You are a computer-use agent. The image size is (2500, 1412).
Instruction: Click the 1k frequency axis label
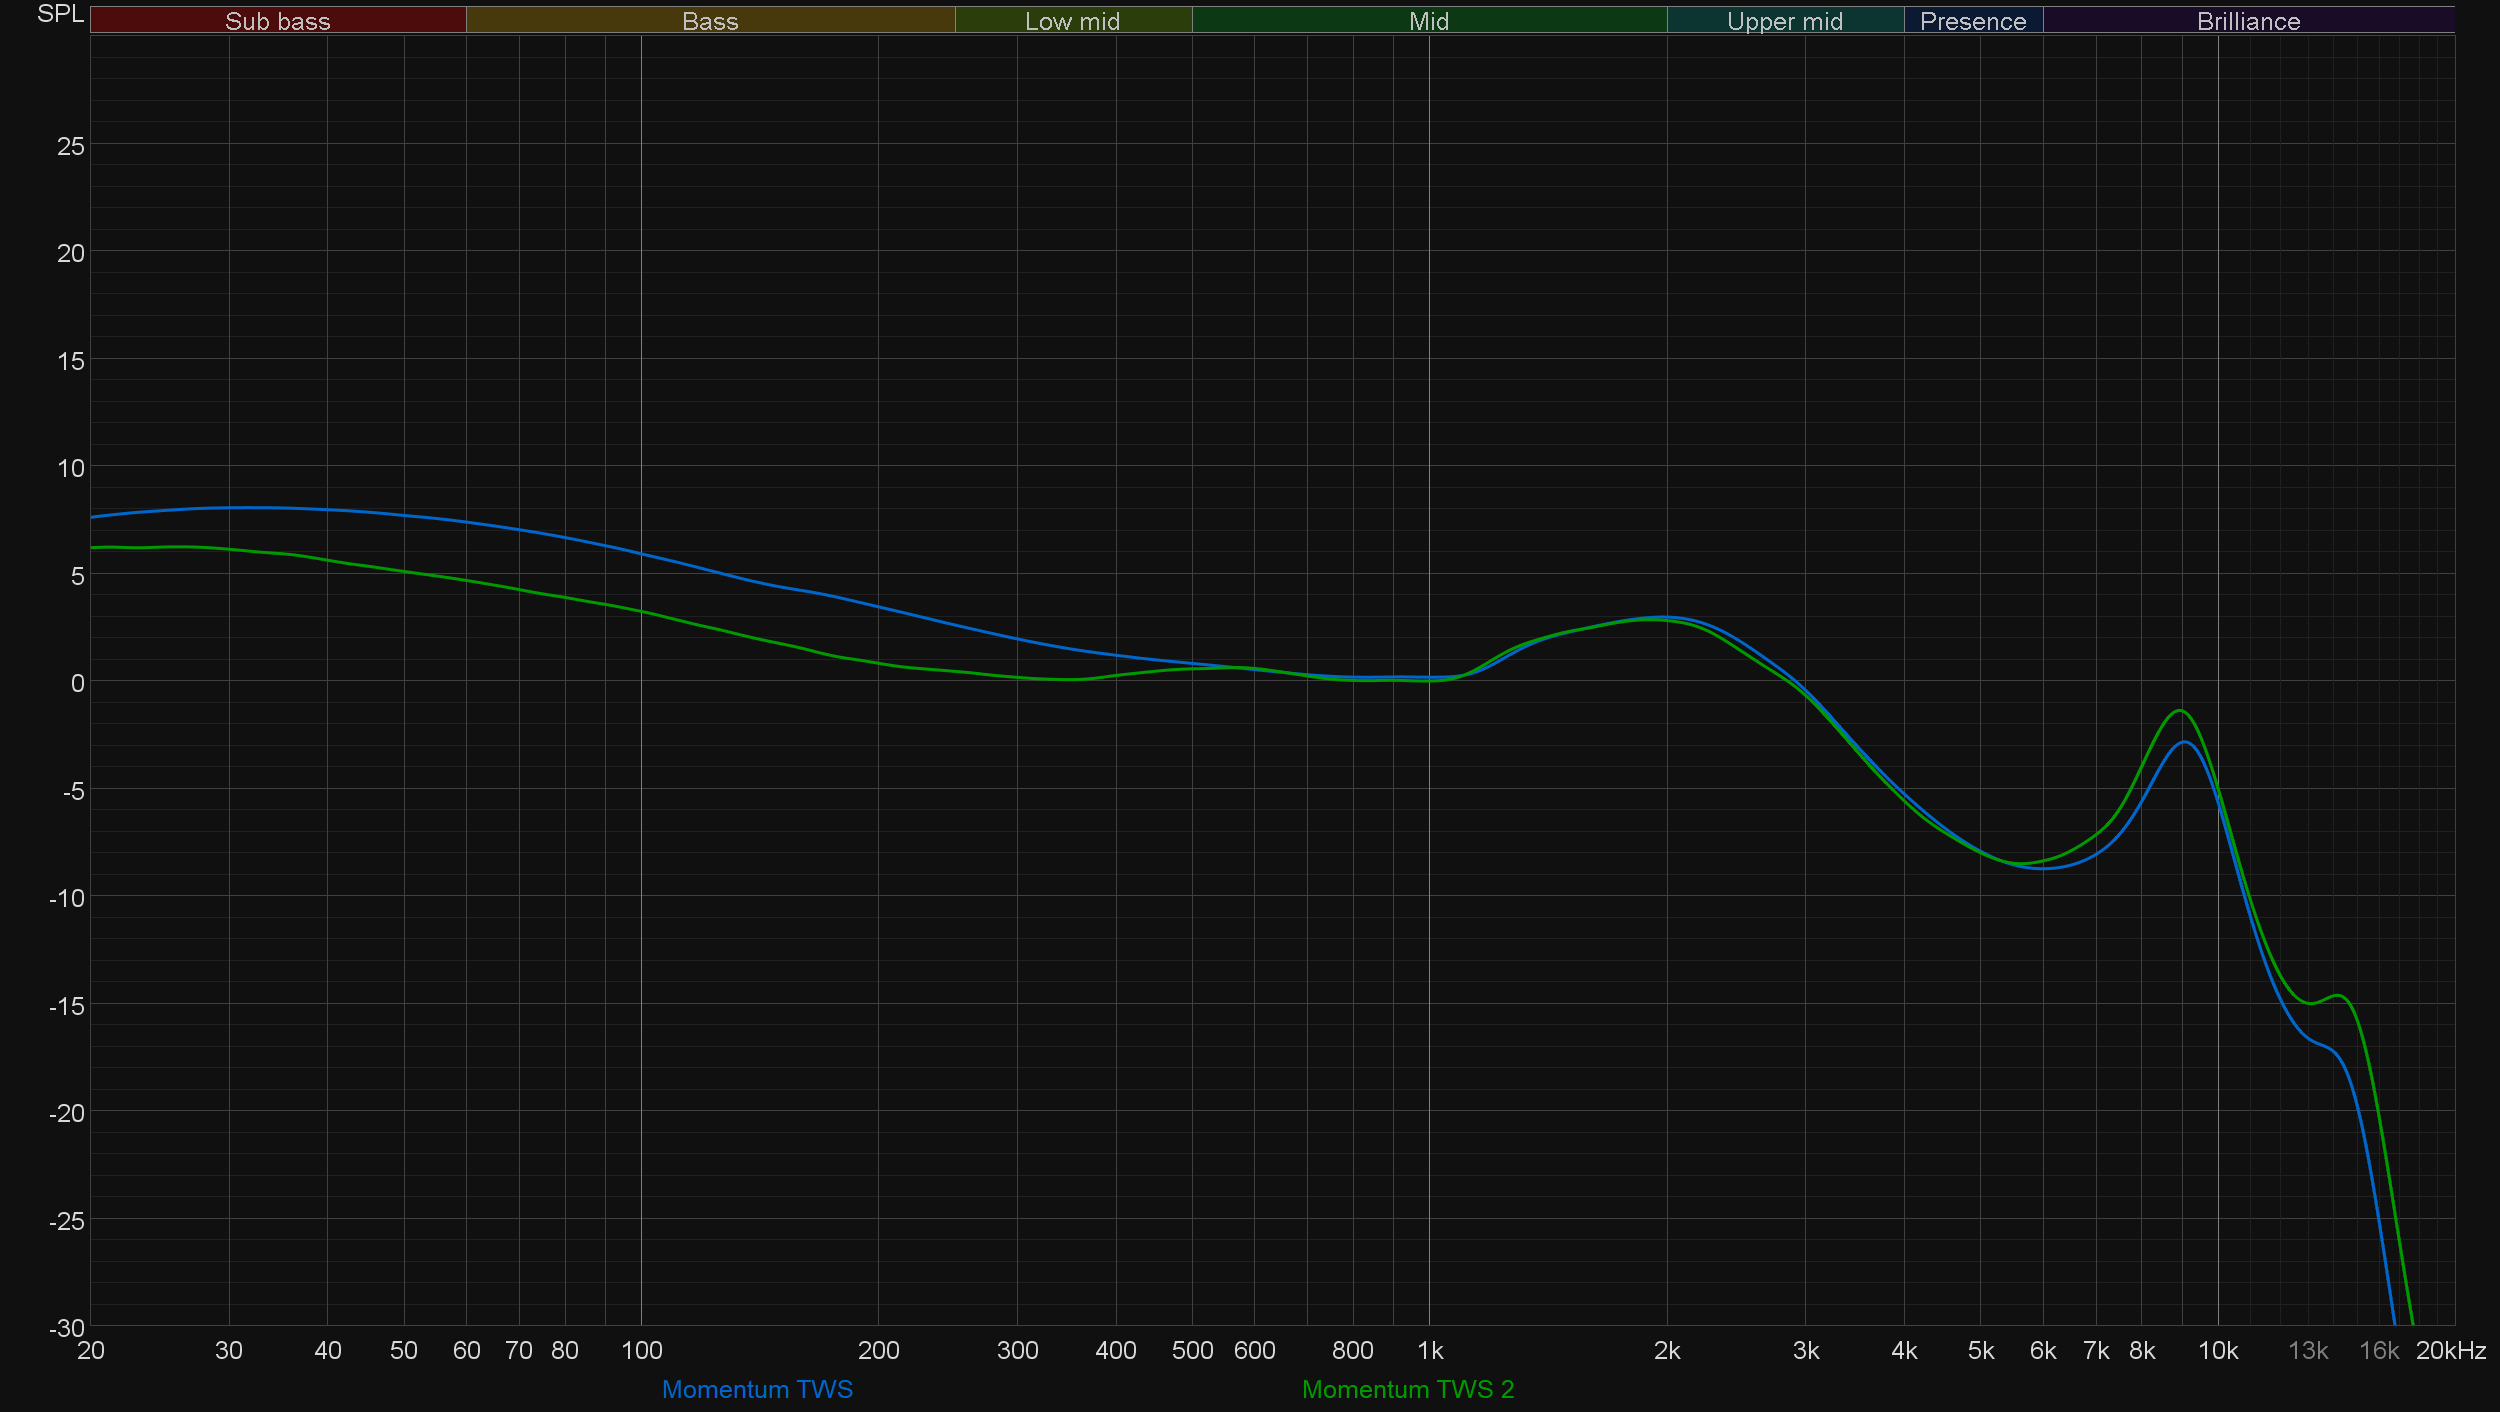pos(1429,1351)
